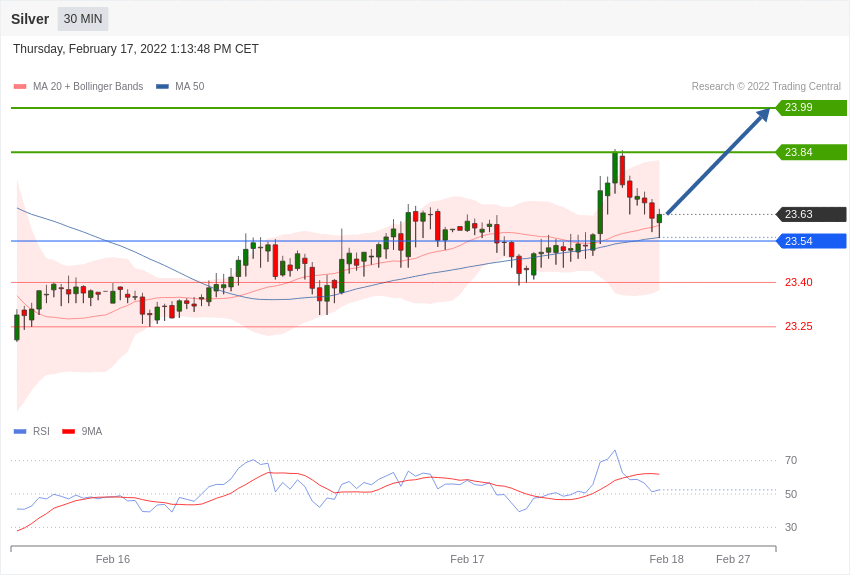
Task: Click the 23.40 red support label
Action: click(x=799, y=282)
